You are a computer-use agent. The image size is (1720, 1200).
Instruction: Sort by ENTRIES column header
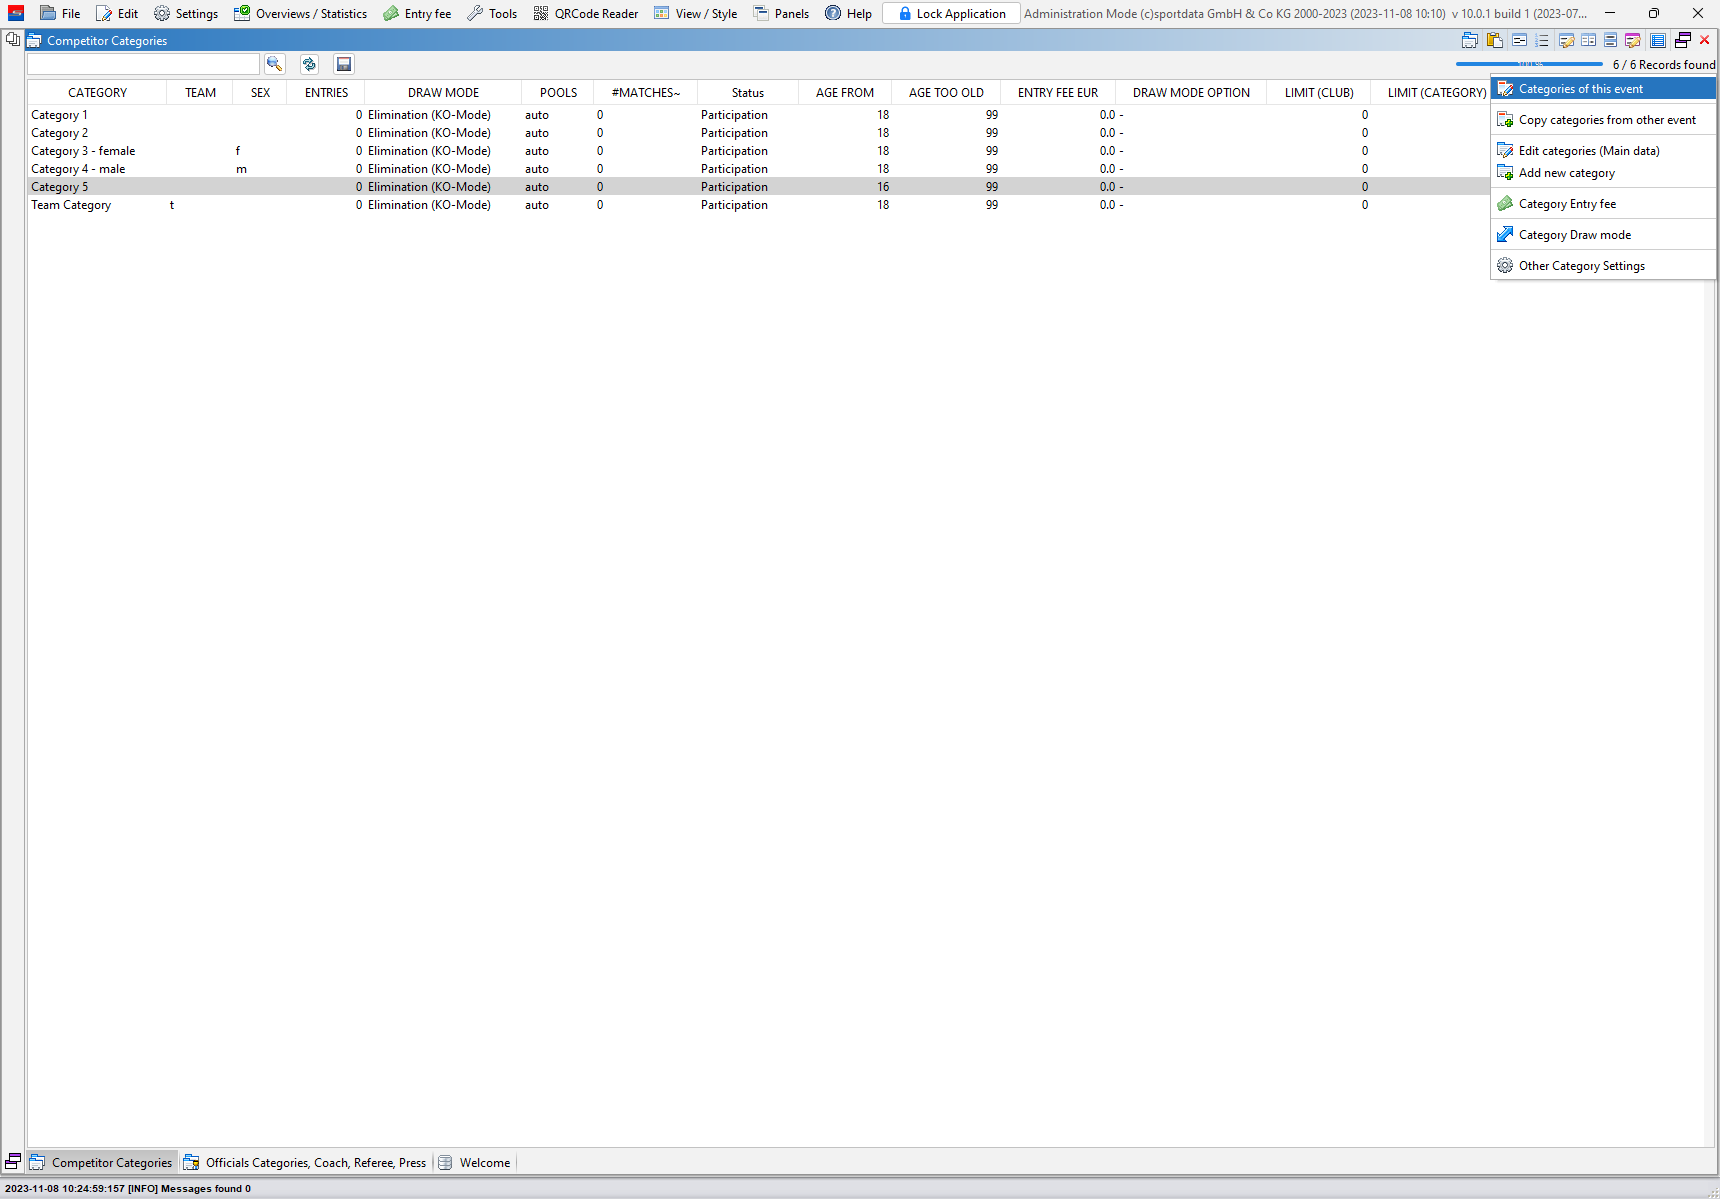click(326, 93)
